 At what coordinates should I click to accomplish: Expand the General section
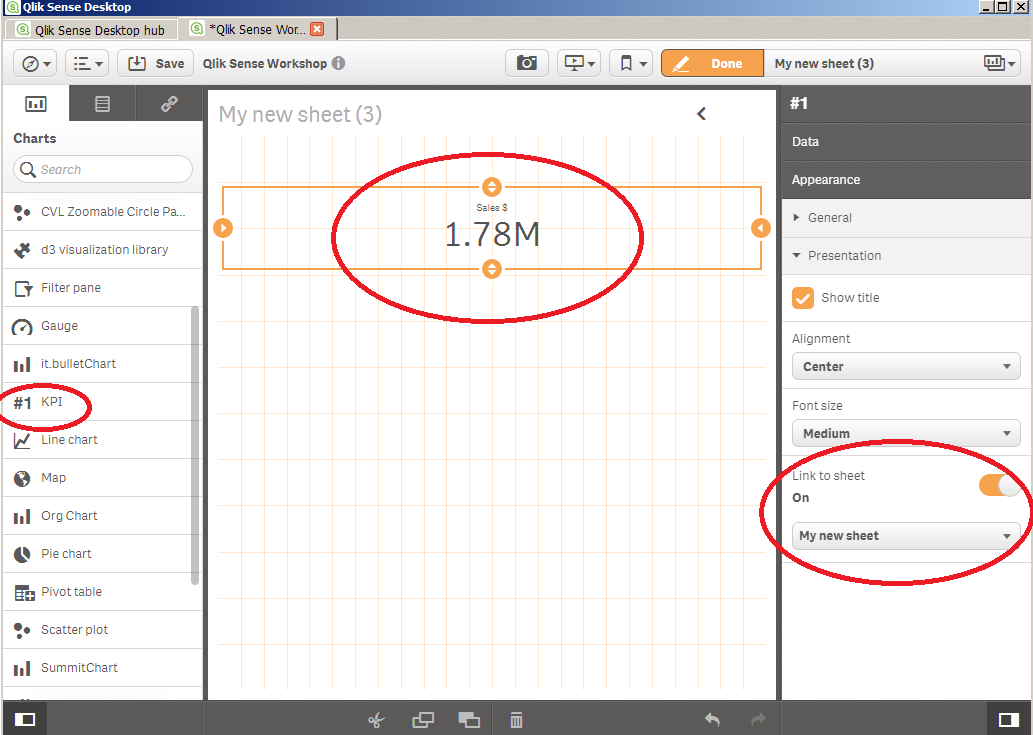(906, 218)
